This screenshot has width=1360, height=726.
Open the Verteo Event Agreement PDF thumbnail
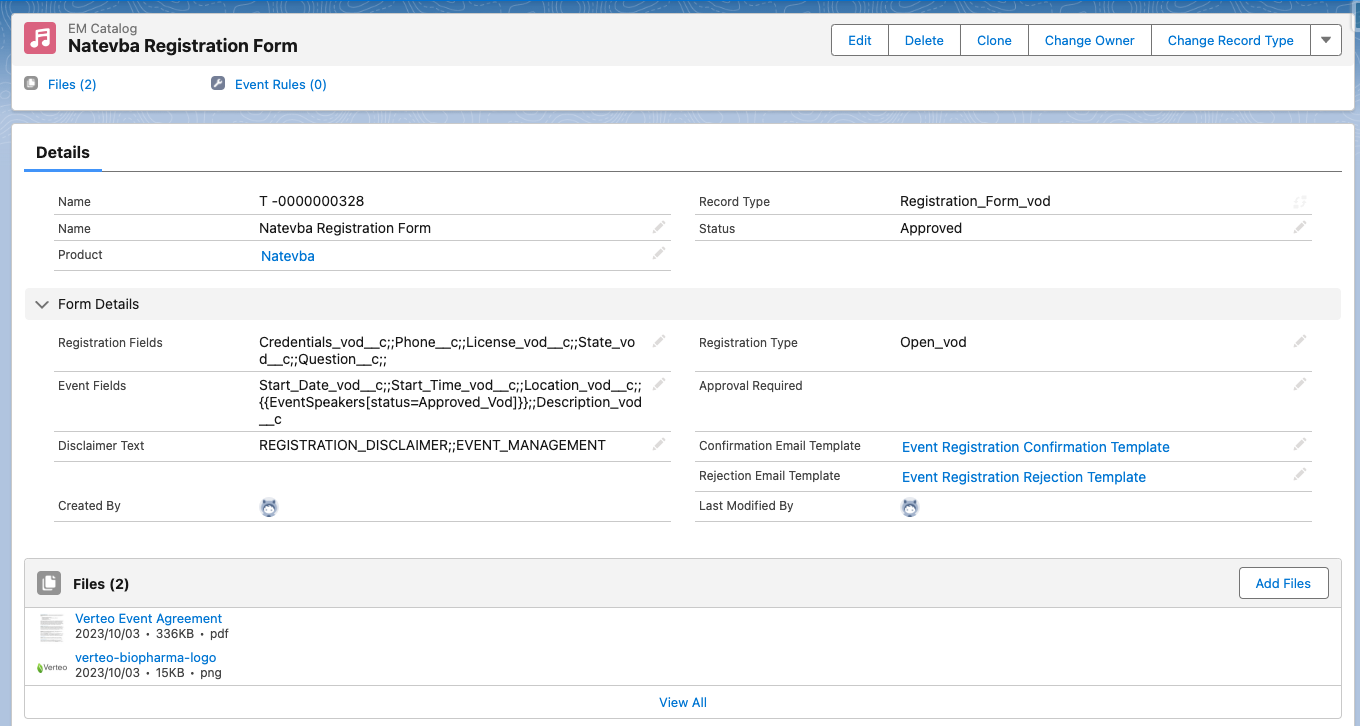[51, 627]
